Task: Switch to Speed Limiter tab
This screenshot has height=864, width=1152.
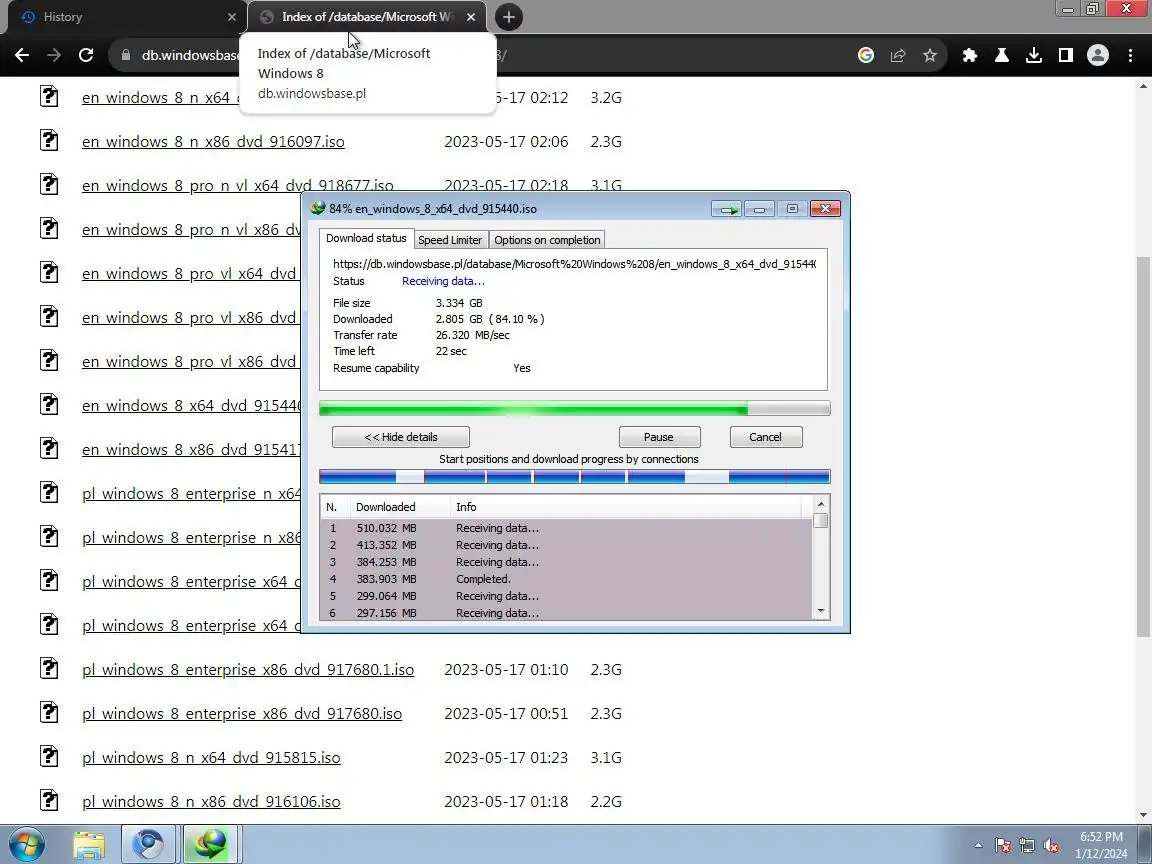Action: [450, 240]
